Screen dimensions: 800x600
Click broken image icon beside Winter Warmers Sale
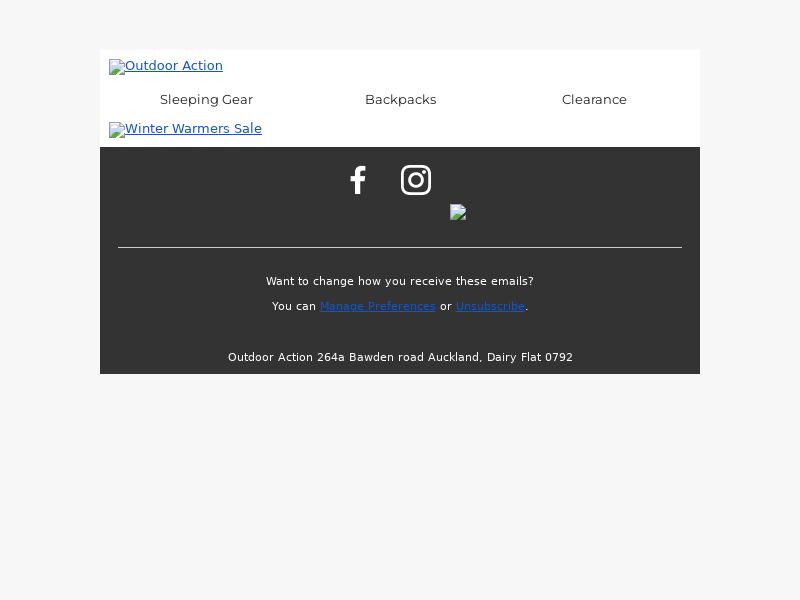pos(117,130)
